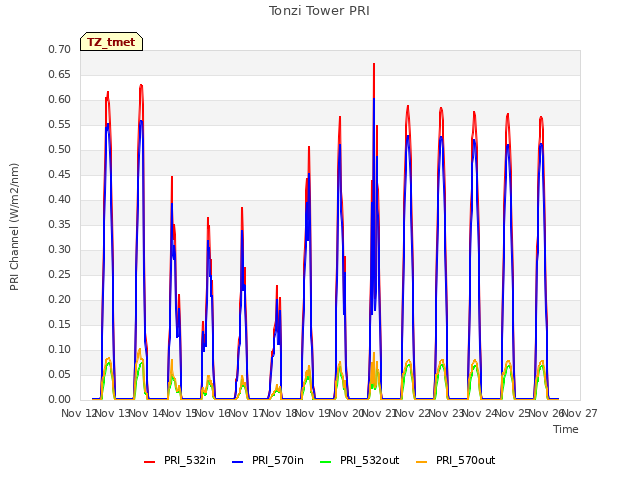This screenshot has width=640, height=480.
Task: Click the blue PRI_570in legend swatch
Action: 238,462
